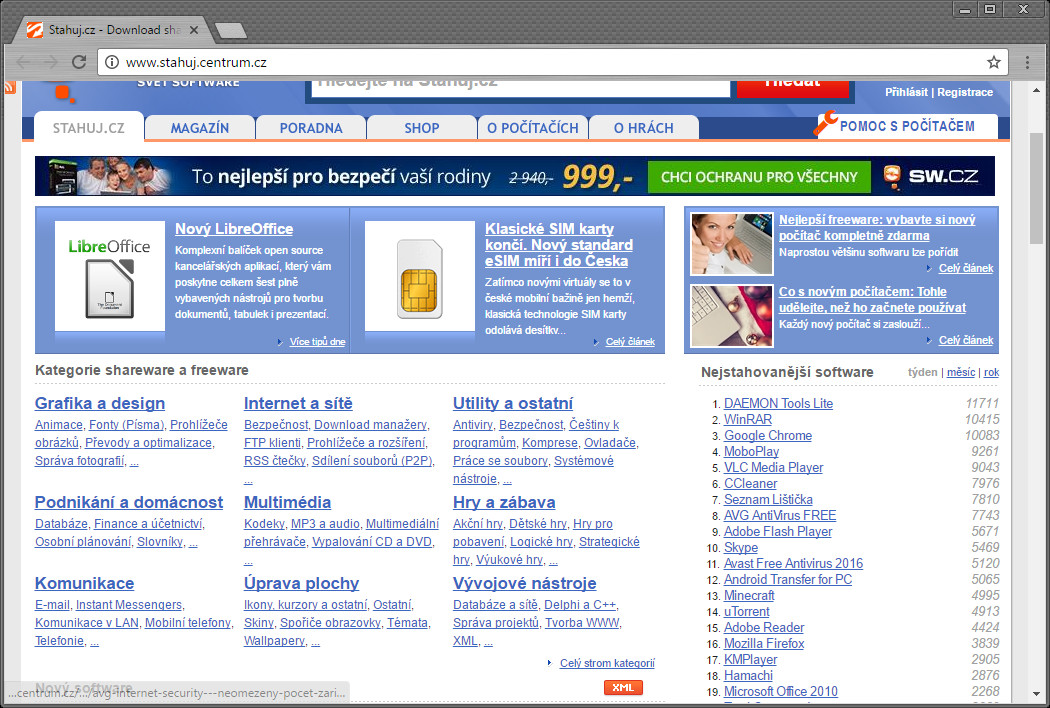Click the SW.CZ logo in banner
1050x708 pixels.
(x=931, y=177)
